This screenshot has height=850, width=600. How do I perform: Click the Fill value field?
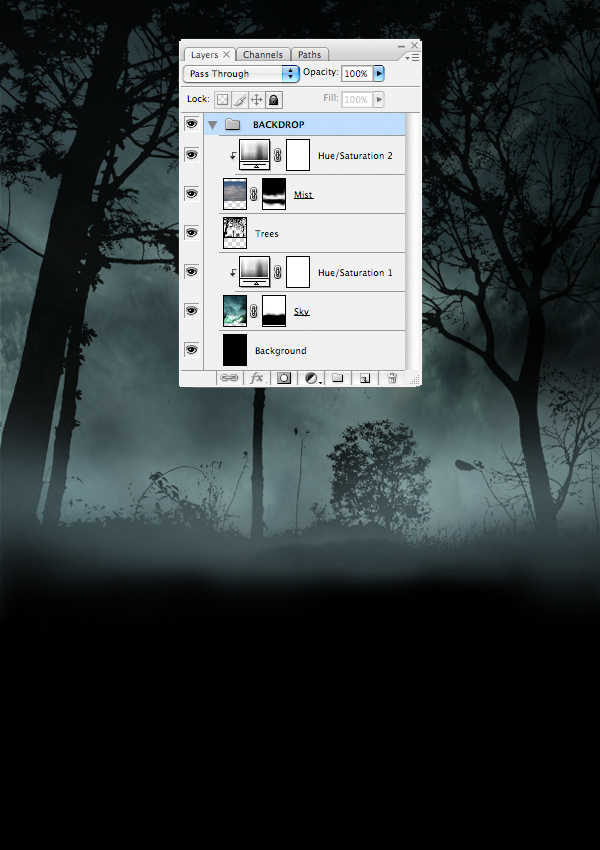(x=357, y=99)
